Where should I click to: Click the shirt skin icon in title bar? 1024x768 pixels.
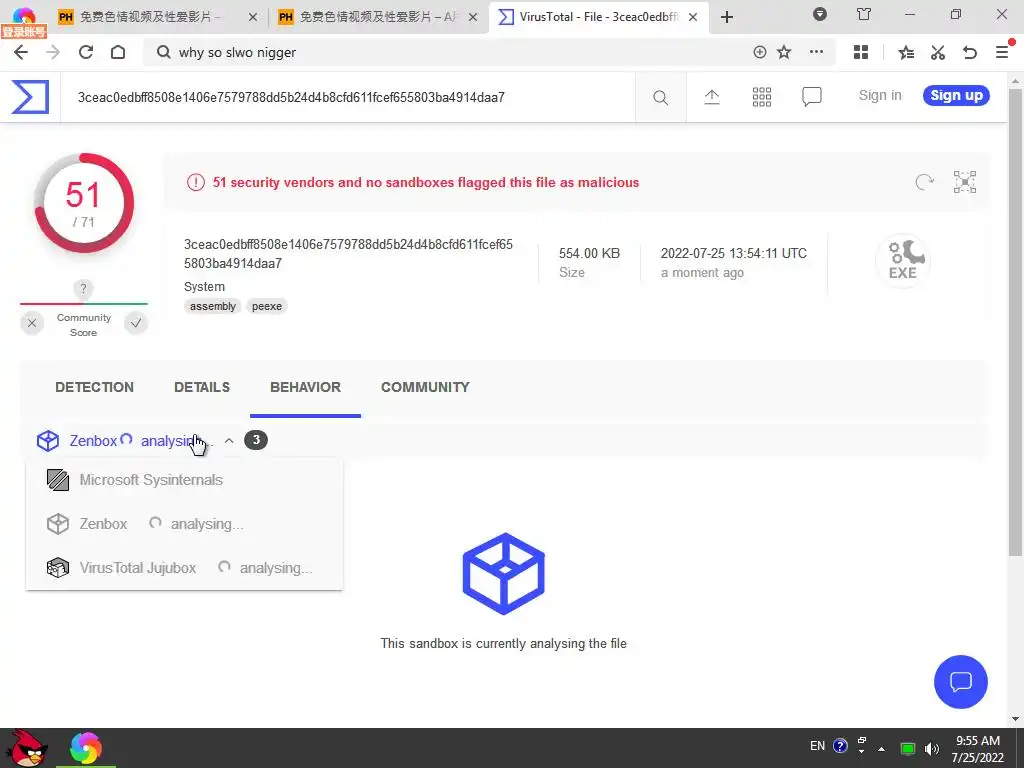[x=864, y=14]
